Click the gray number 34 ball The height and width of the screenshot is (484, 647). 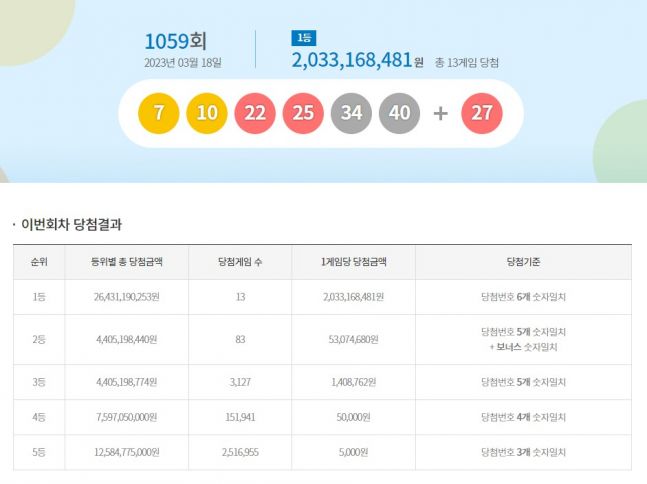[351, 113]
